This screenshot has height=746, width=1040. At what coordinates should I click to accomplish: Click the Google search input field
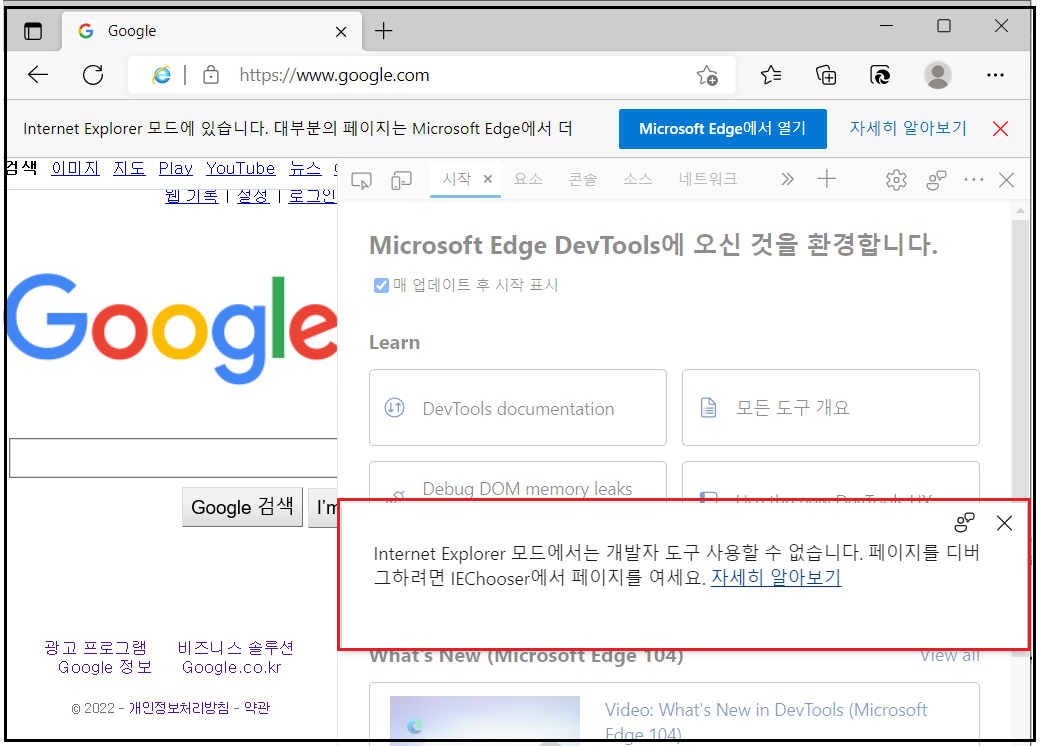173,458
